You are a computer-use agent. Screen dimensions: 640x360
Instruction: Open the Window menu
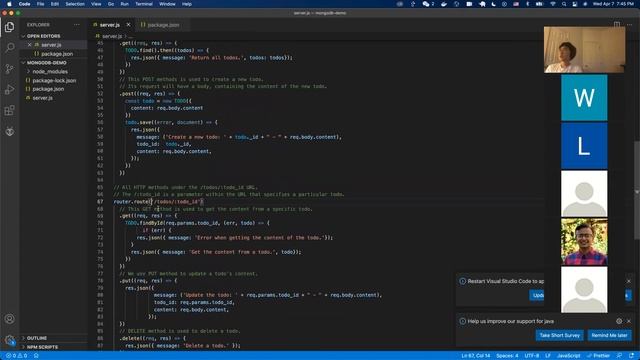(167, 4)
